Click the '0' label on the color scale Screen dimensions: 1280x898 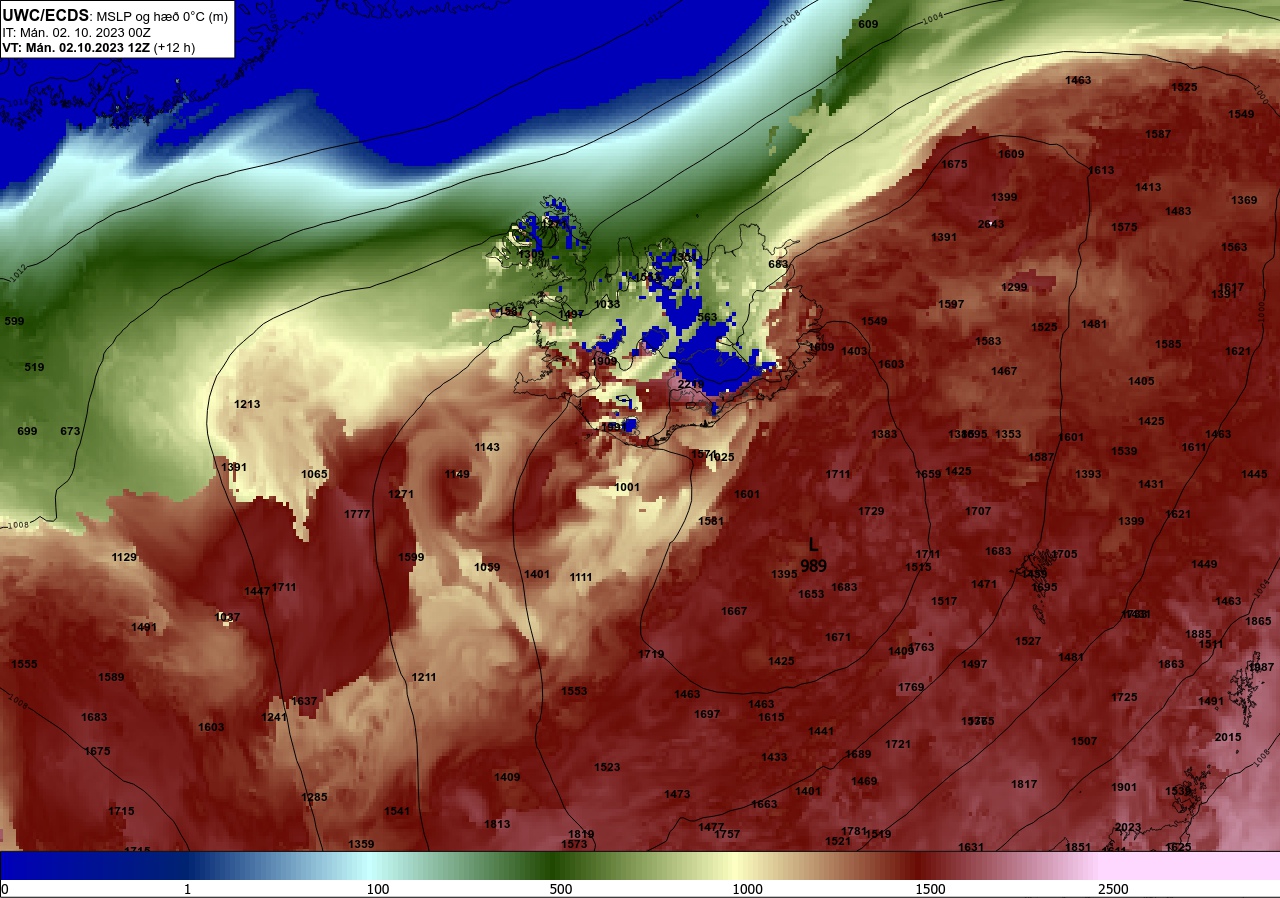pyautogui.click(x=4, y=889)
